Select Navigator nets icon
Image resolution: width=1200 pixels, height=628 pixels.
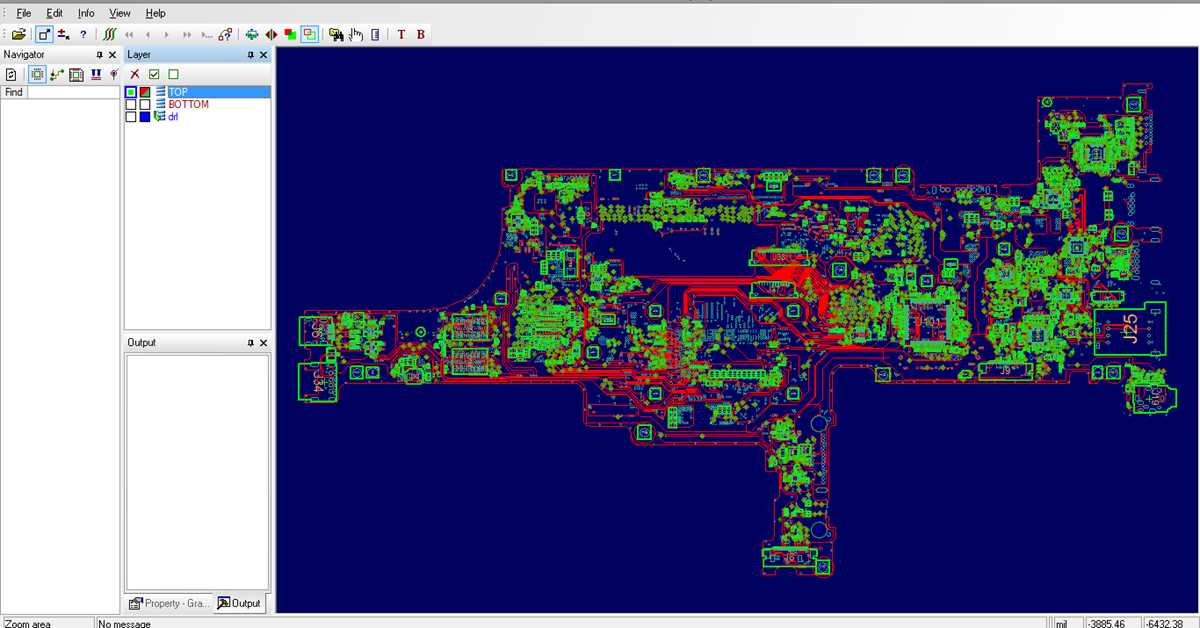tap(57, 74)
